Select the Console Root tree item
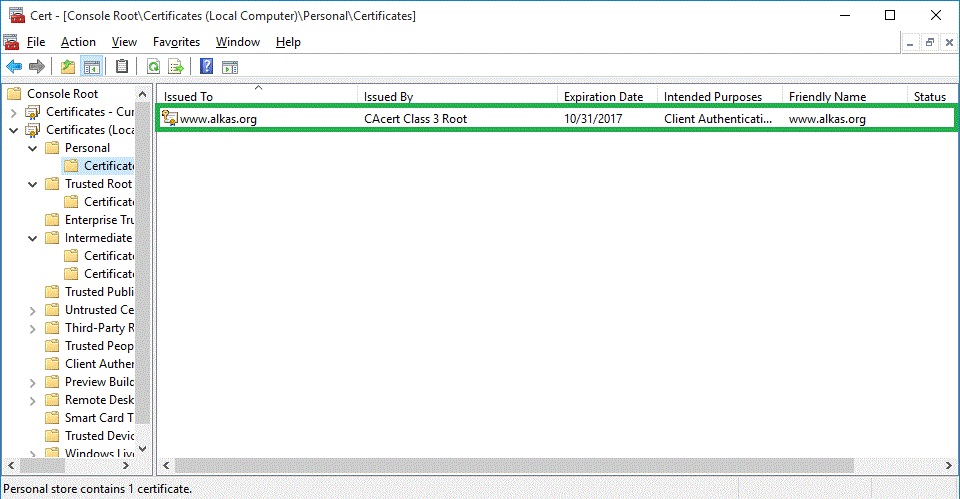This screenshot has height=499, width=960. 62,94
